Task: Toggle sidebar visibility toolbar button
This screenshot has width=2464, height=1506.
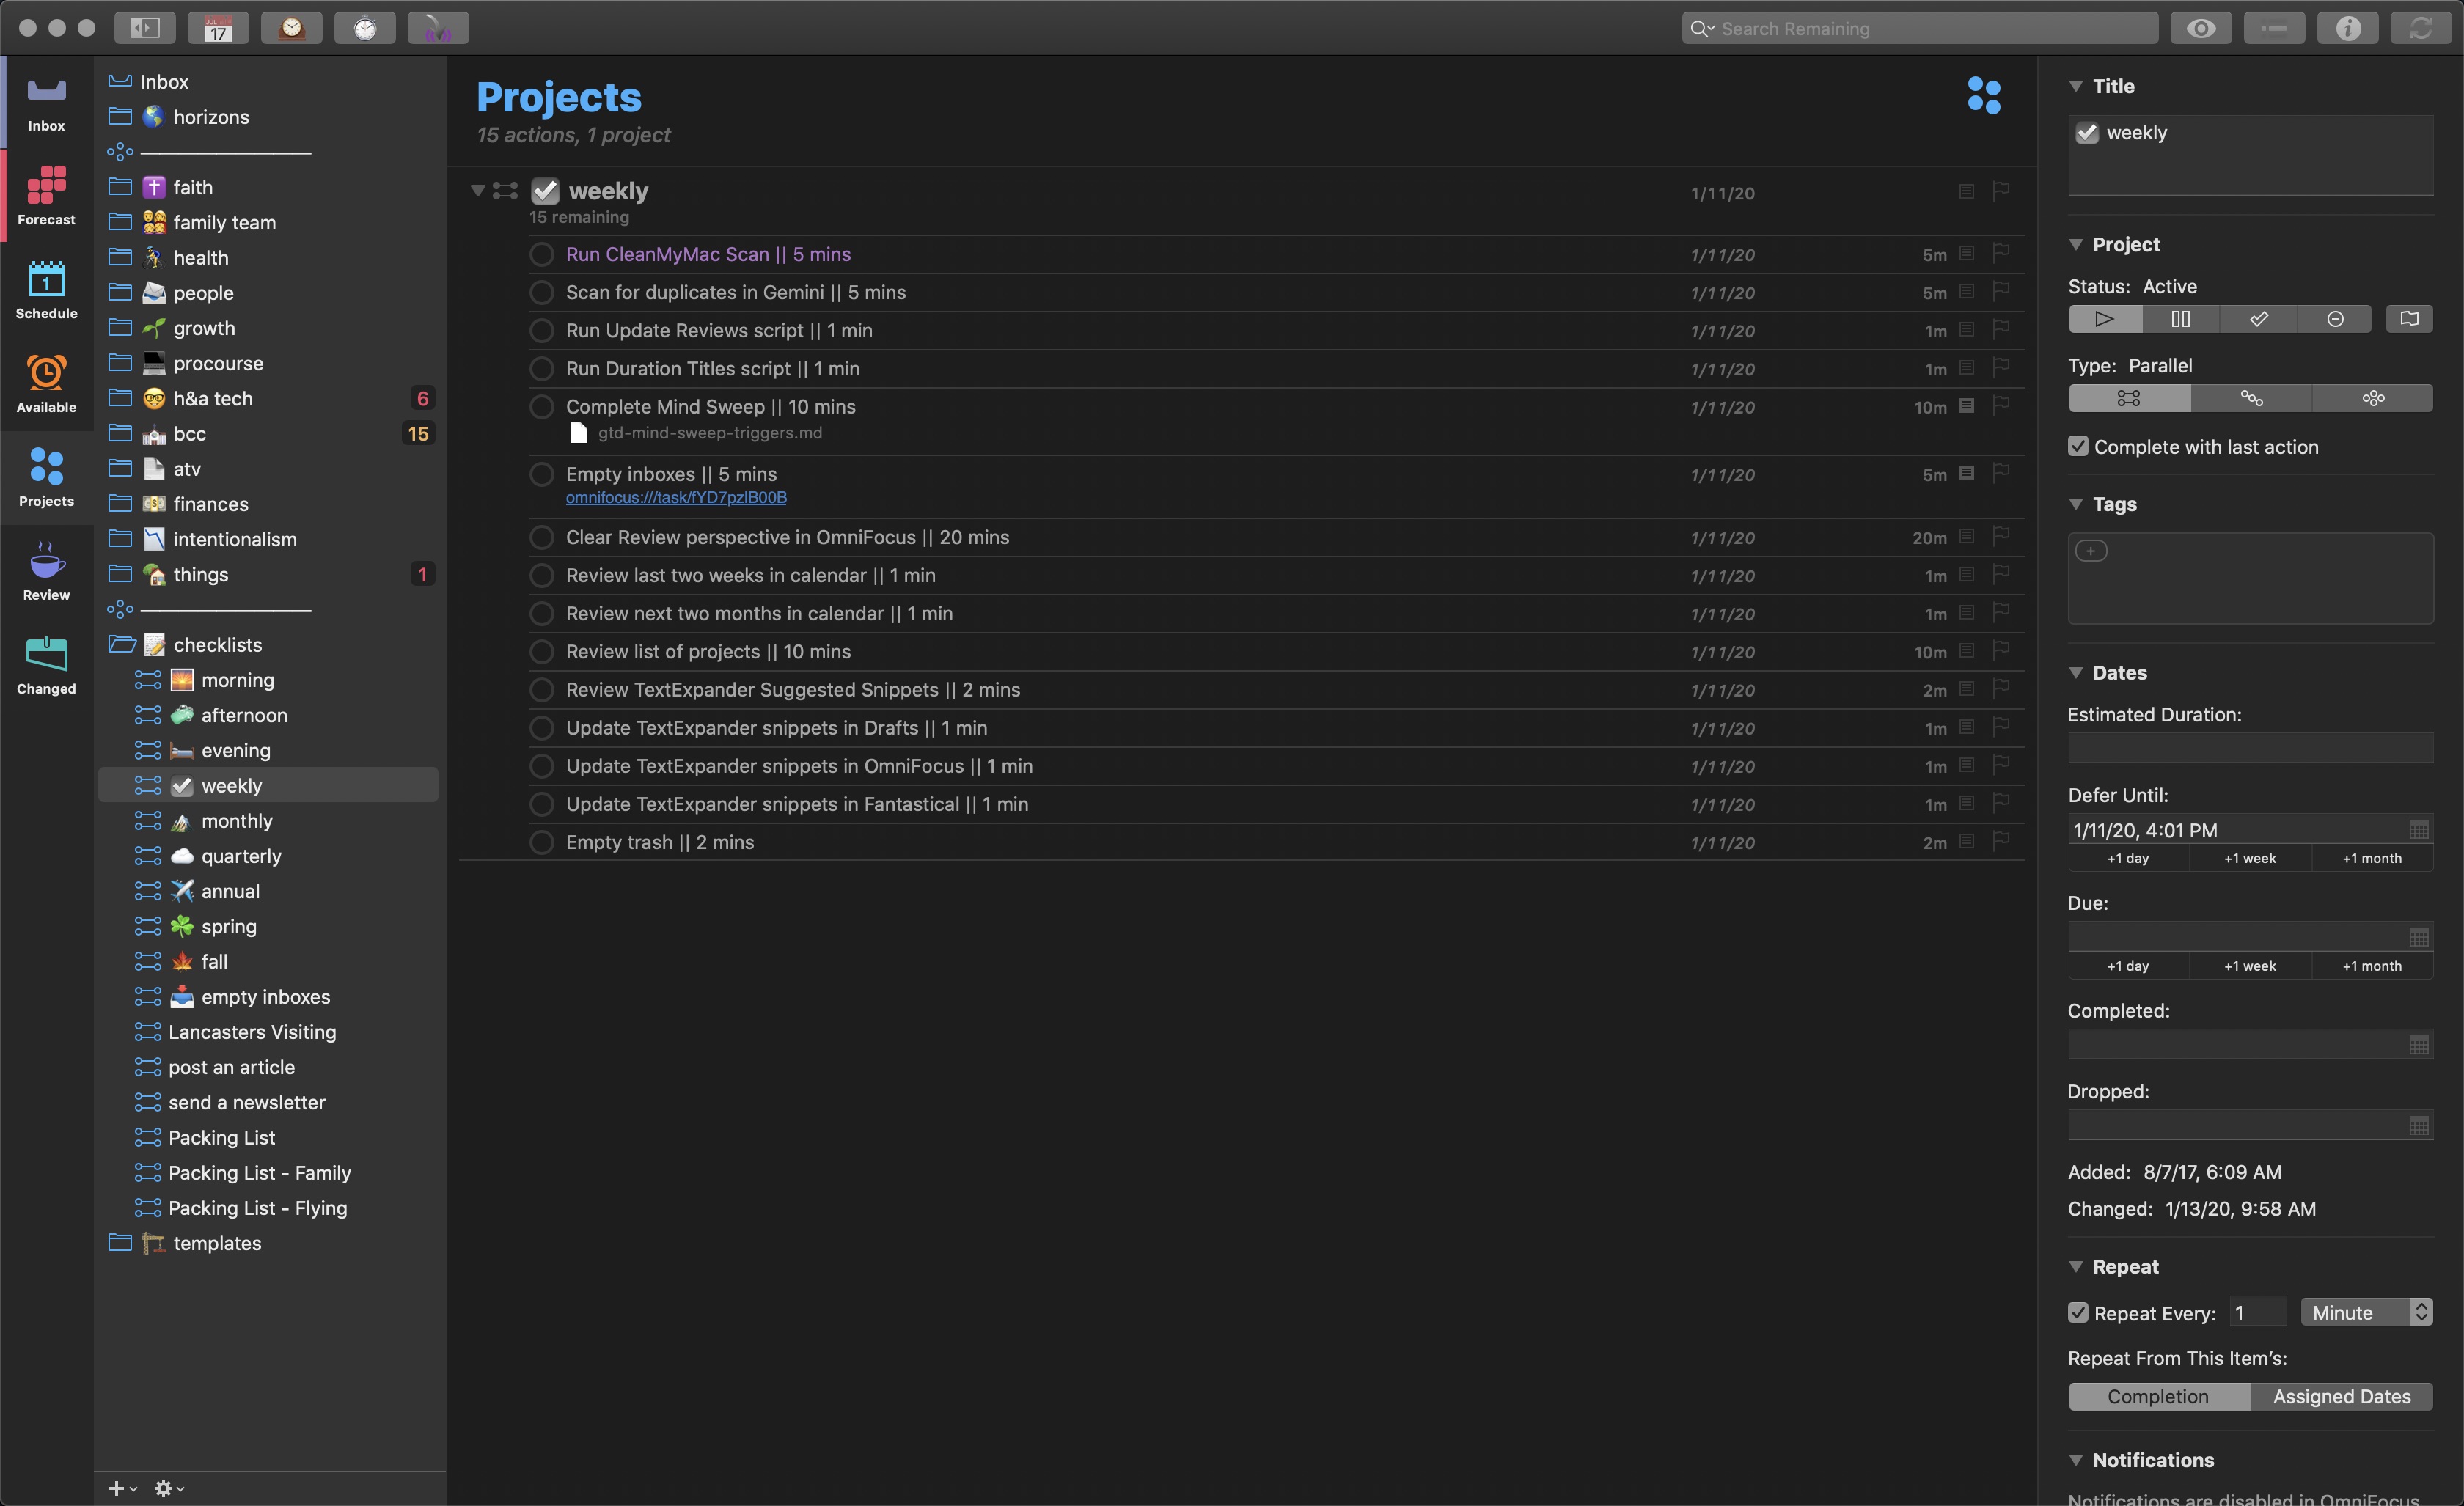Action: tap(145, 29)
